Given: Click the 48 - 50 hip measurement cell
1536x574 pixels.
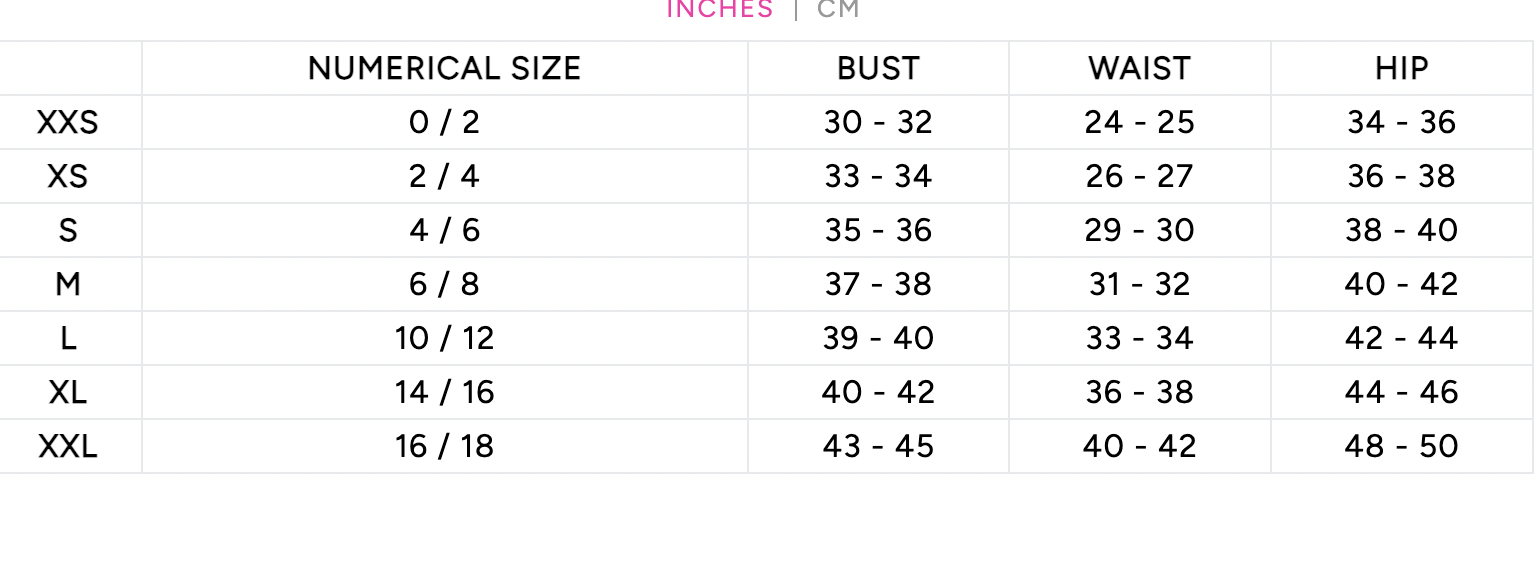Looking at the screenshot, I should click(x=1402, y=446).
